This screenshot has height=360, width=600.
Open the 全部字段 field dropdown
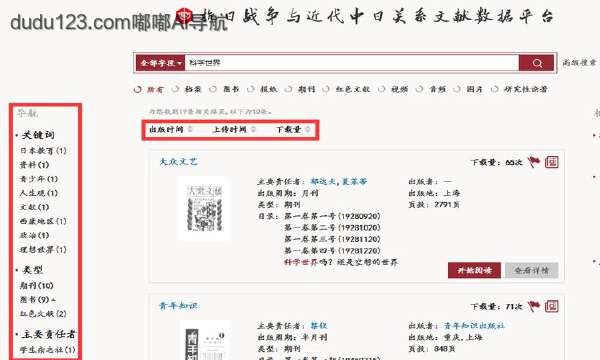pos(160,63)
